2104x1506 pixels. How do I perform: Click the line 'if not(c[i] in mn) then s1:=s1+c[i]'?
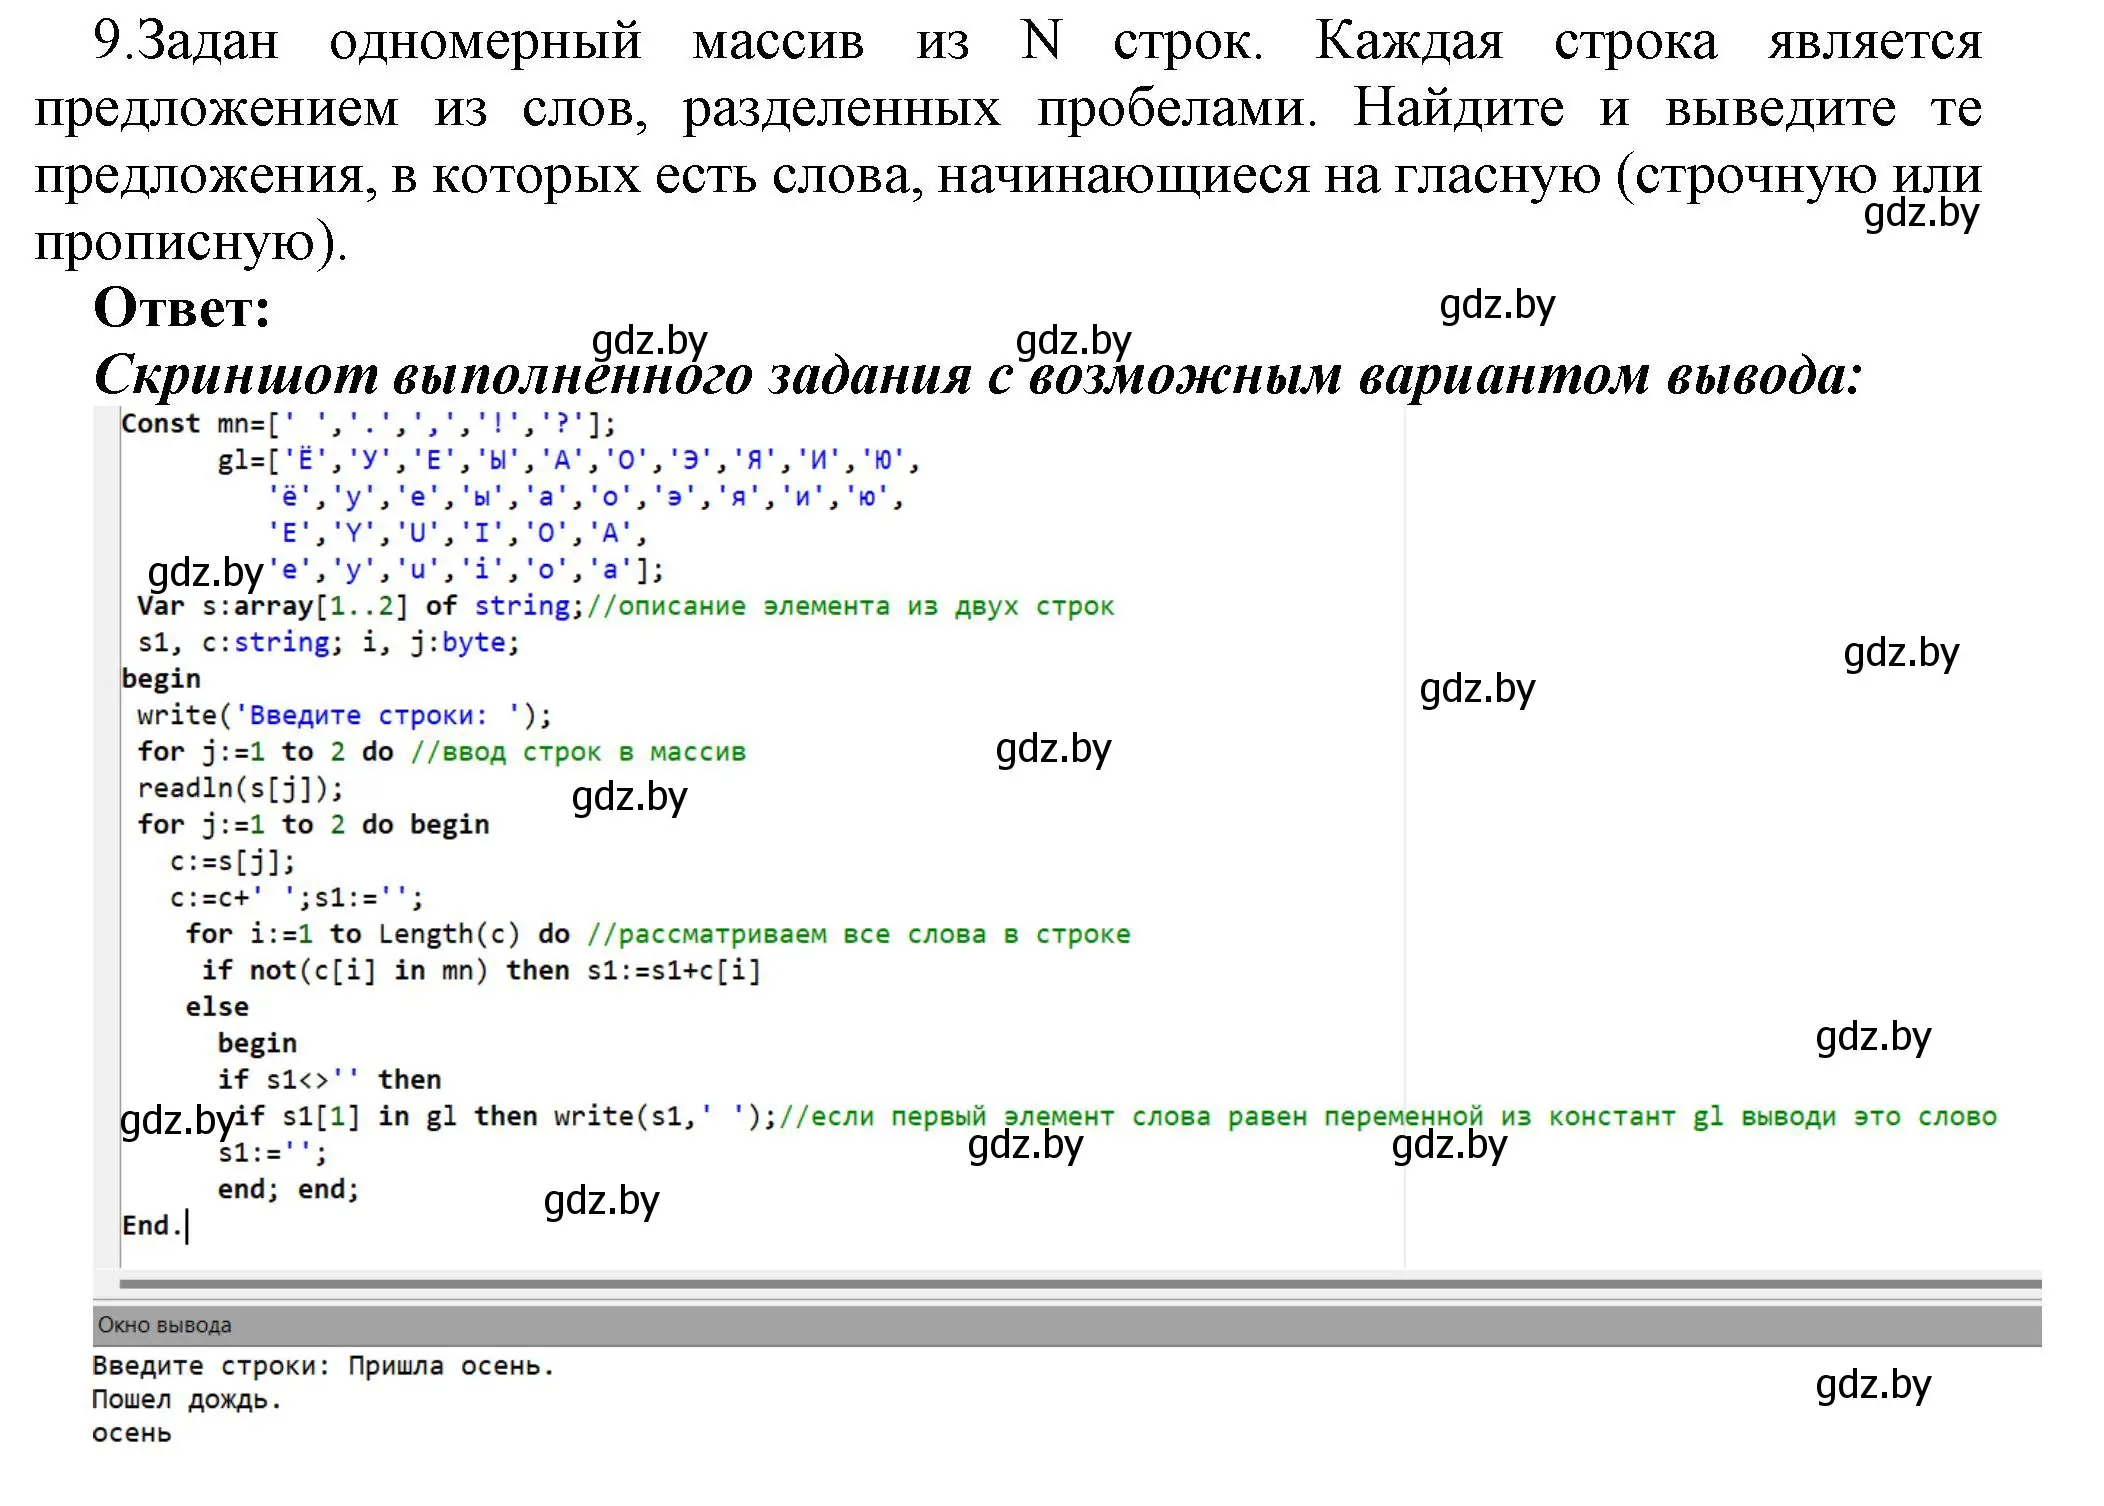[x=481, y=970]
